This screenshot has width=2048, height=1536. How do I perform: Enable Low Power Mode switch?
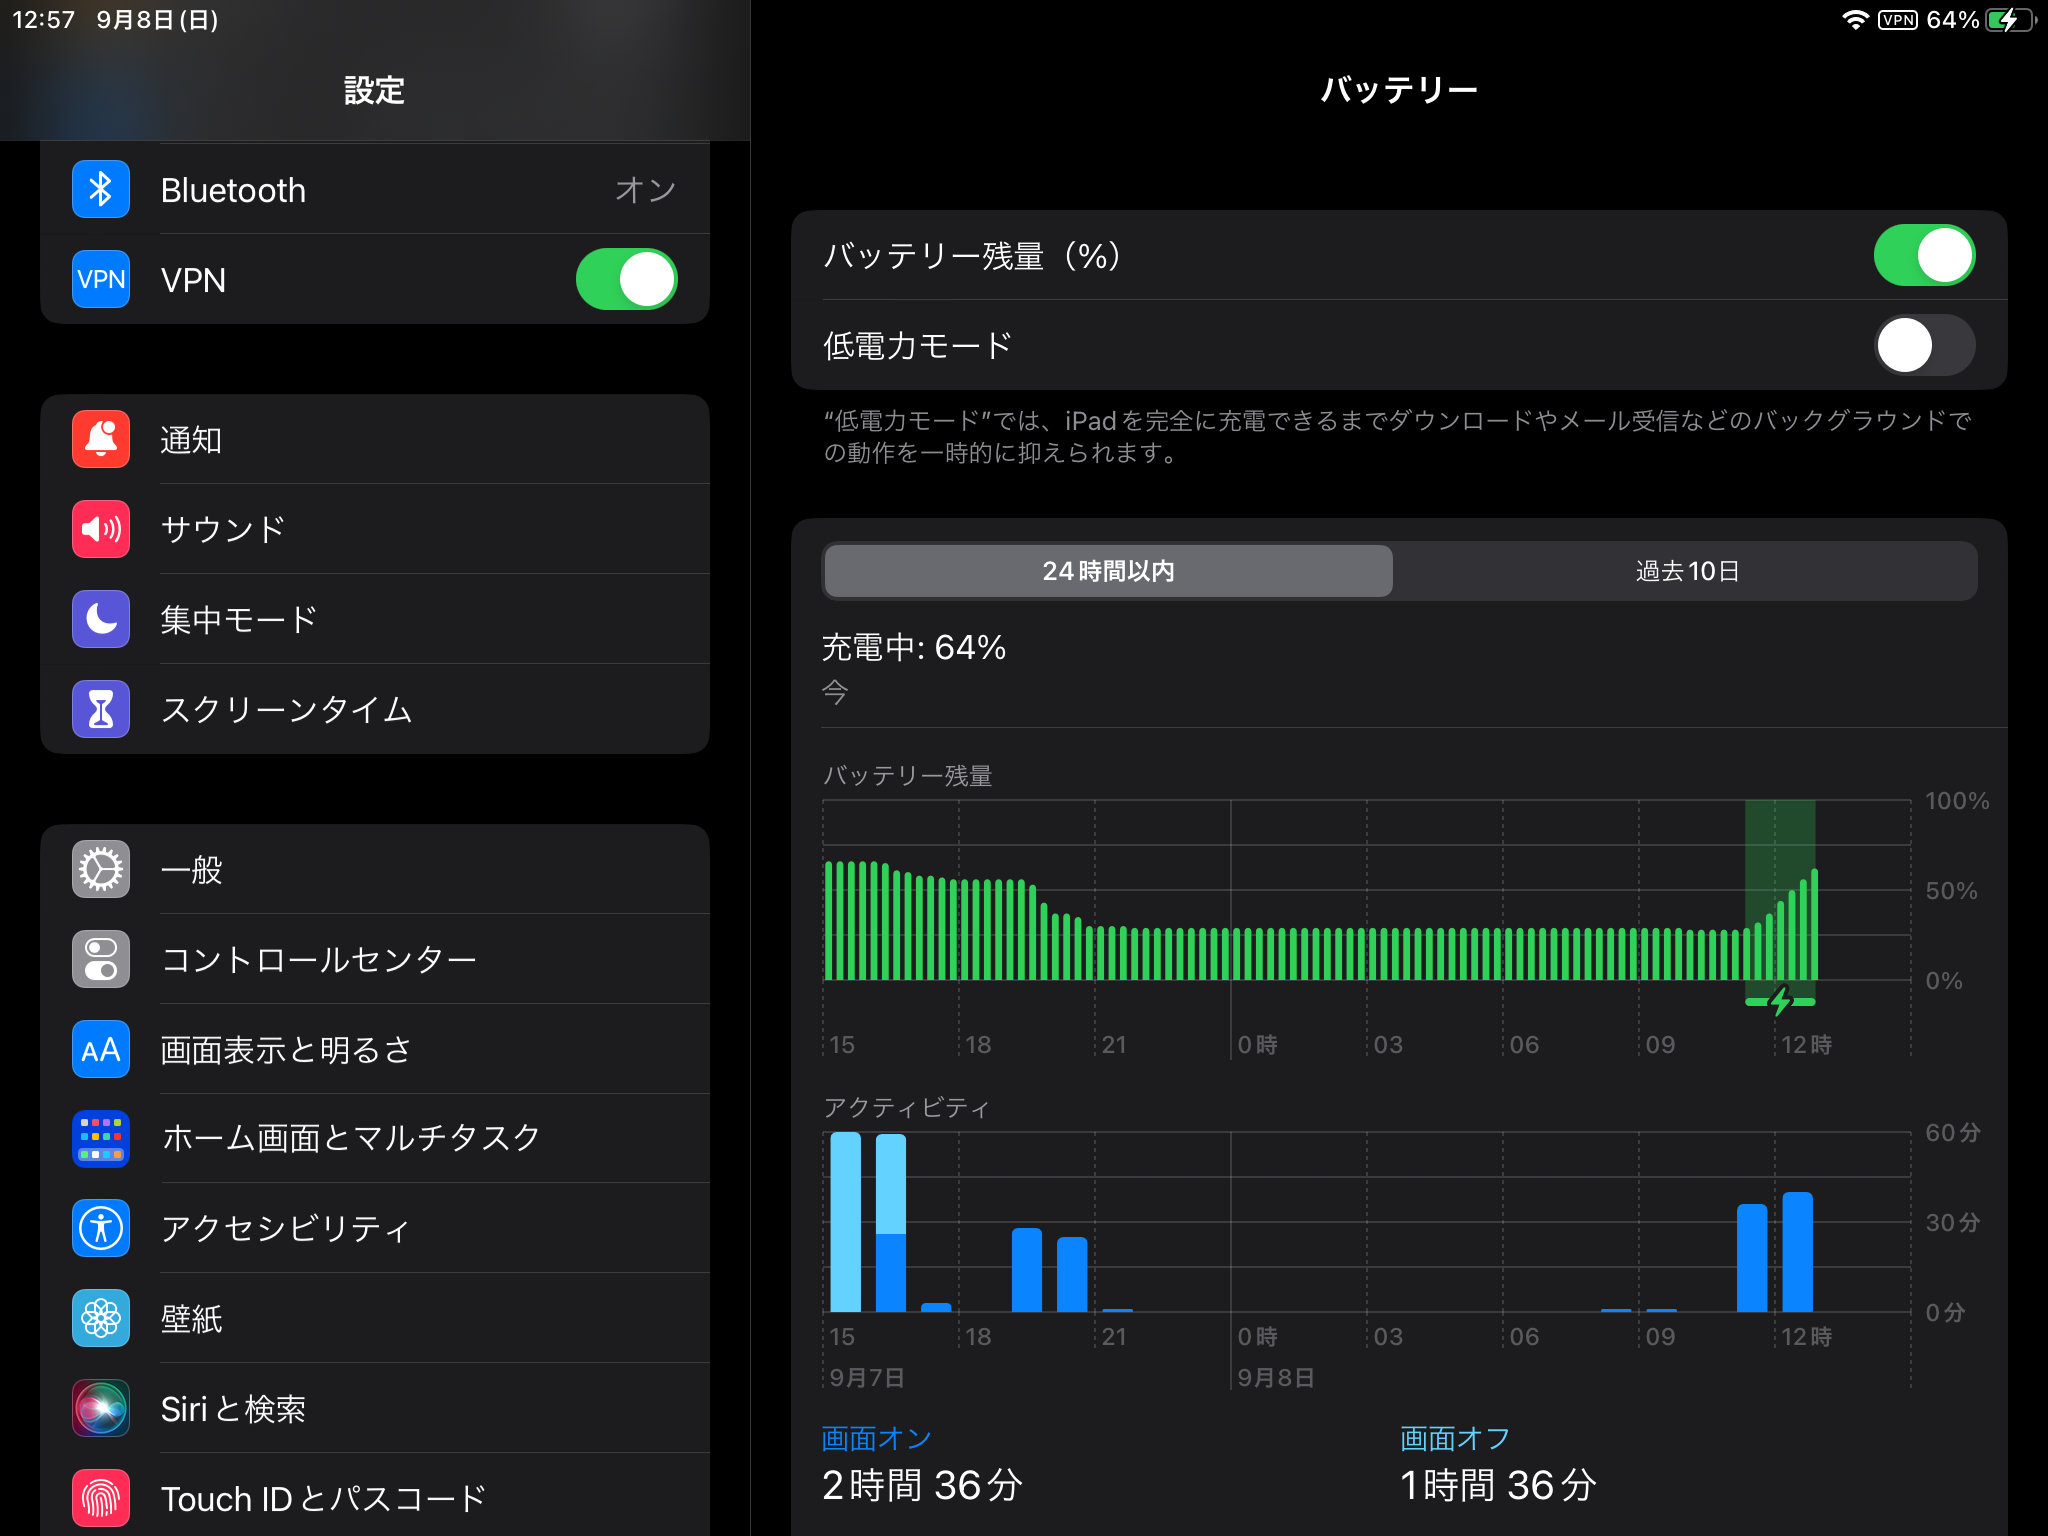tap(1923, 345)
